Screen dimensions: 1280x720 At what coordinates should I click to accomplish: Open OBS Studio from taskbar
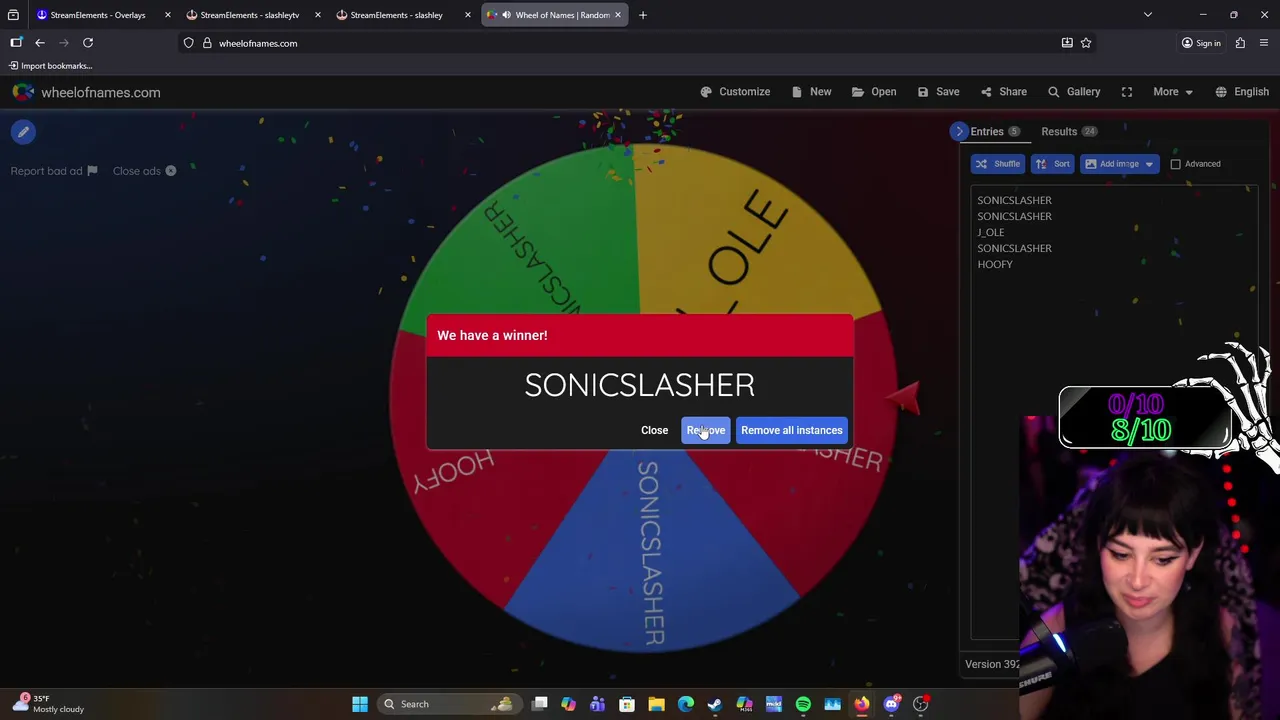pos(921,704)
